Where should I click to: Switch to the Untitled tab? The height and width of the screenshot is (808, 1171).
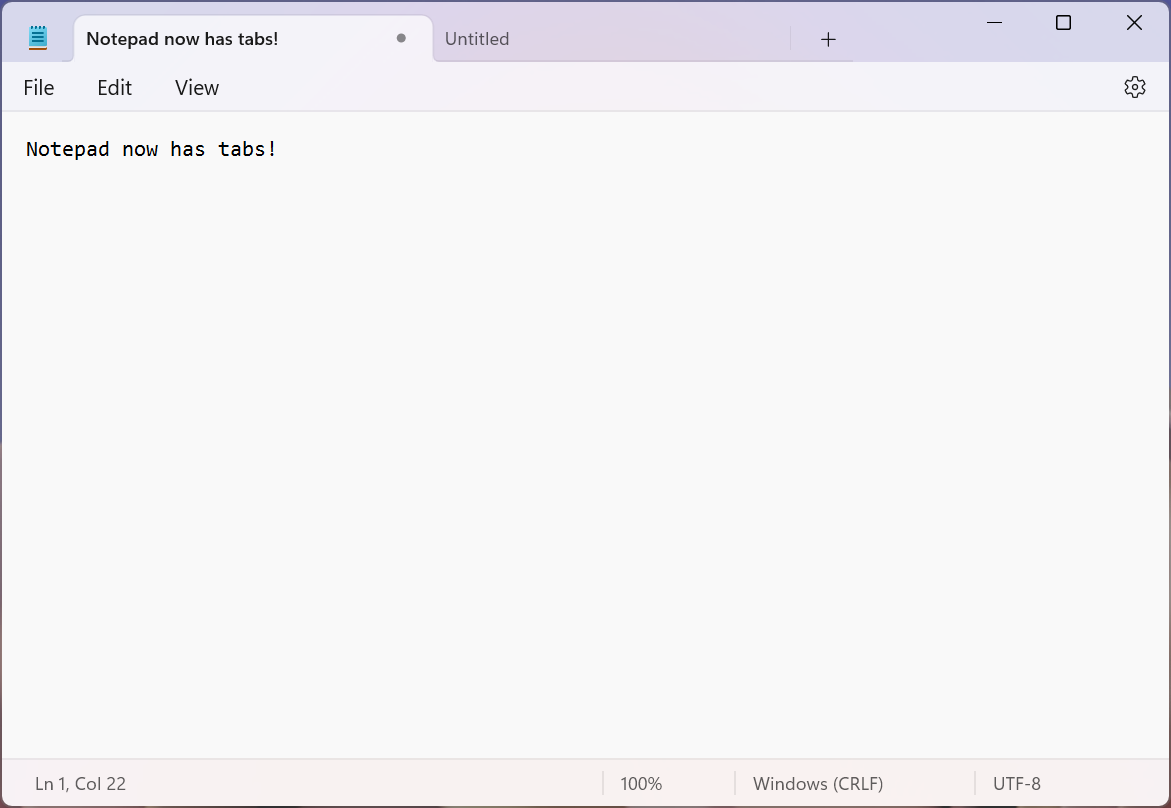pos(612,39)
